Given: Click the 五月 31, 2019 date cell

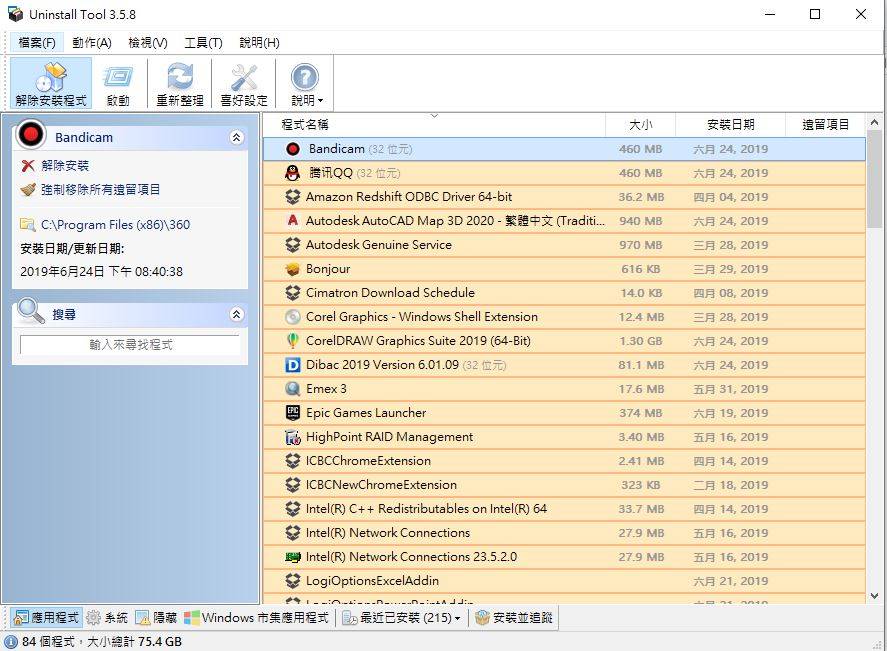Looking at the screenshot, I should [730, 389].
